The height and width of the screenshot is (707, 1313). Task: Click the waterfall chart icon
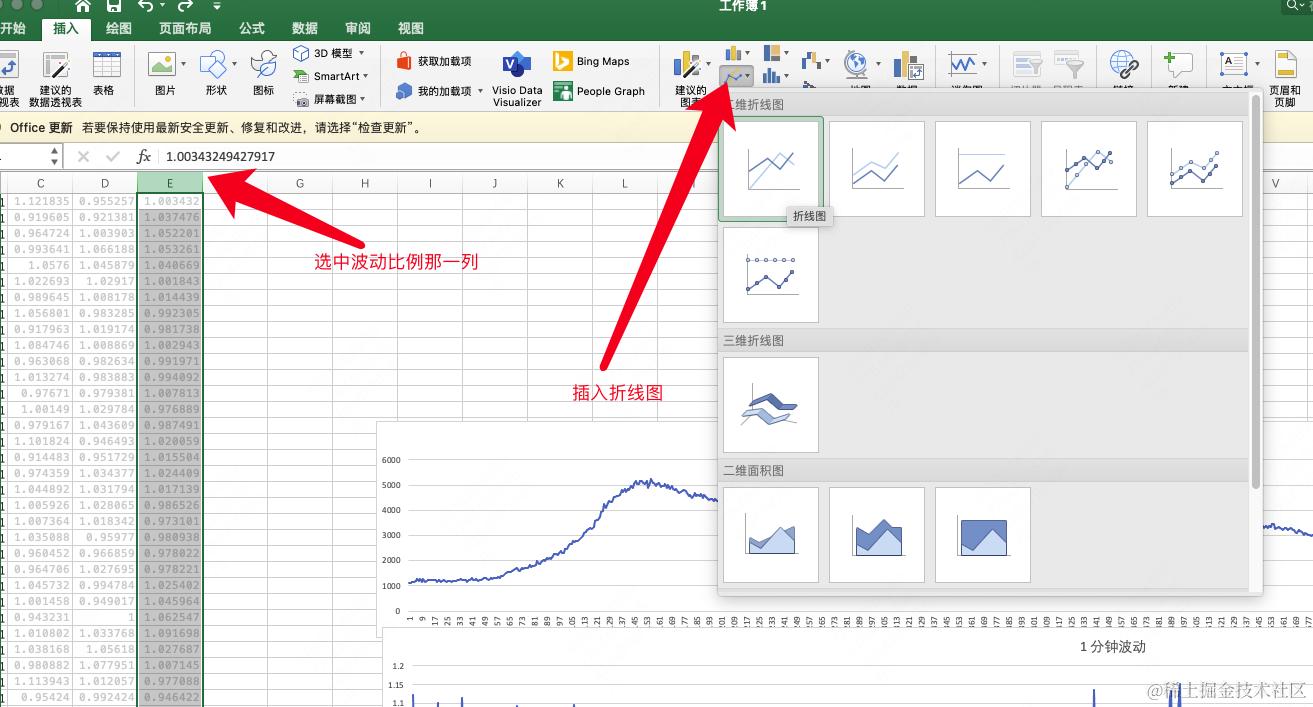(811, 61)
